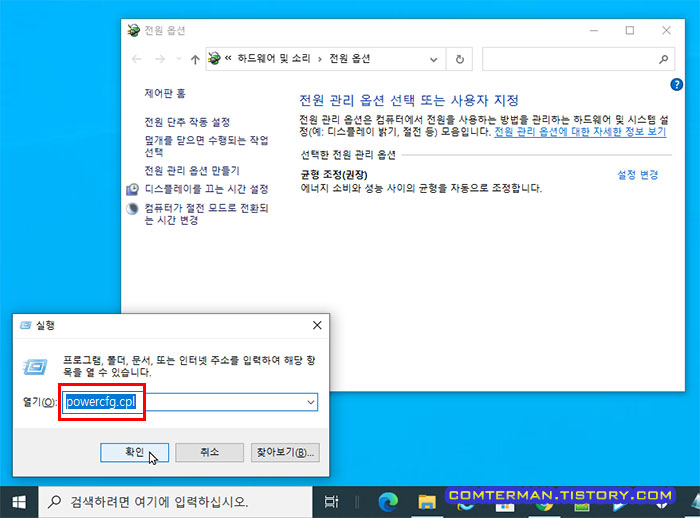
Task: Launch Microsoft Edge from the taskbar
Action: (388, 502)
